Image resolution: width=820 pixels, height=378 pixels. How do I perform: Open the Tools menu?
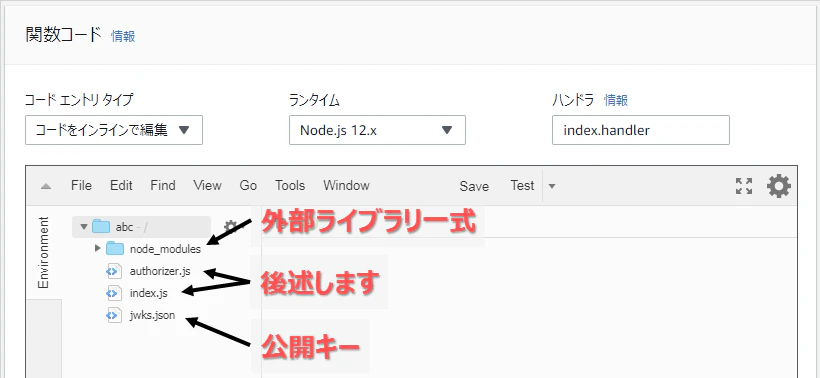(290, 186)
